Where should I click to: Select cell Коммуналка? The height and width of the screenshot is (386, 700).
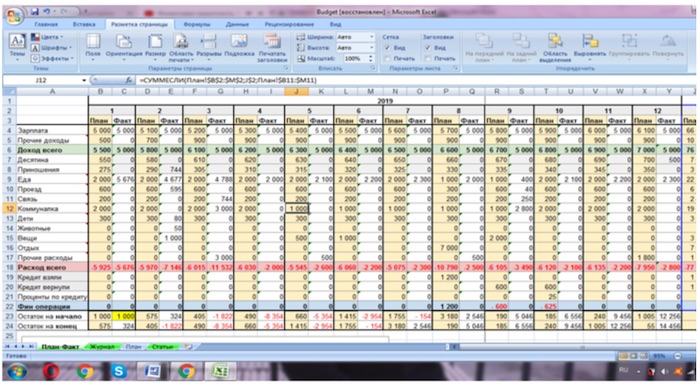(52, 208)
